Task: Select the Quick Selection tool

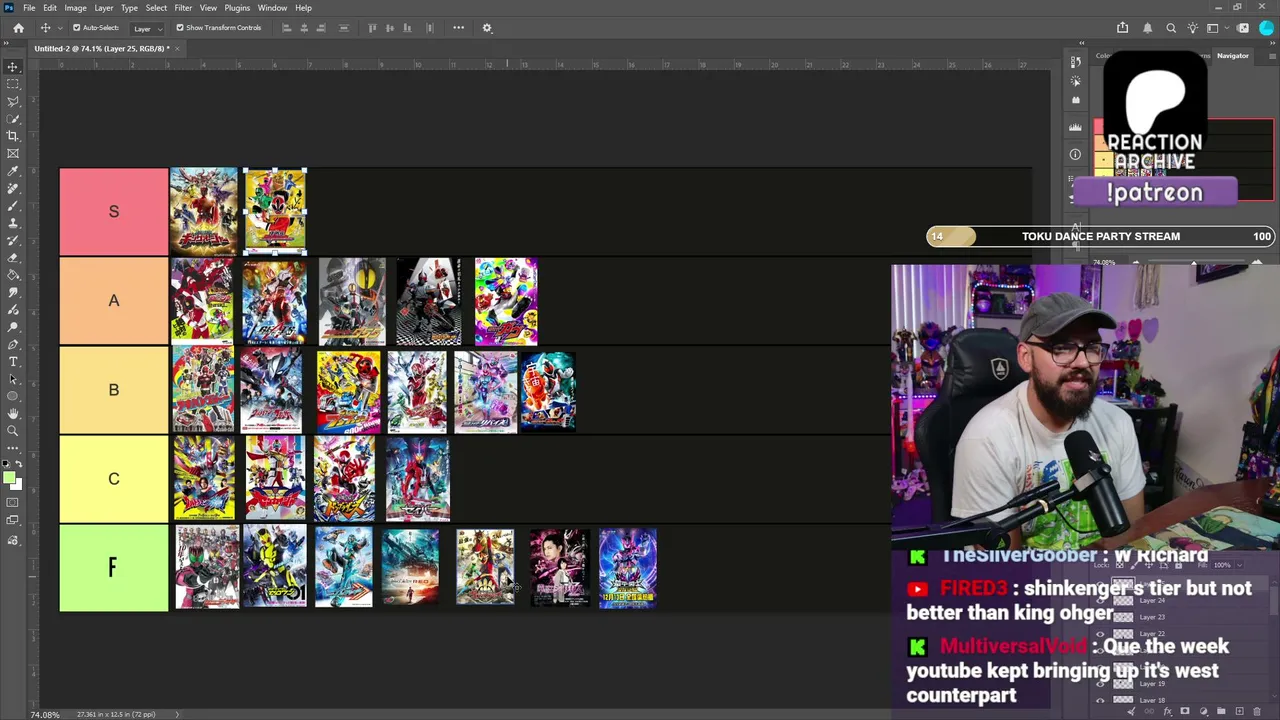Action: 13,118
